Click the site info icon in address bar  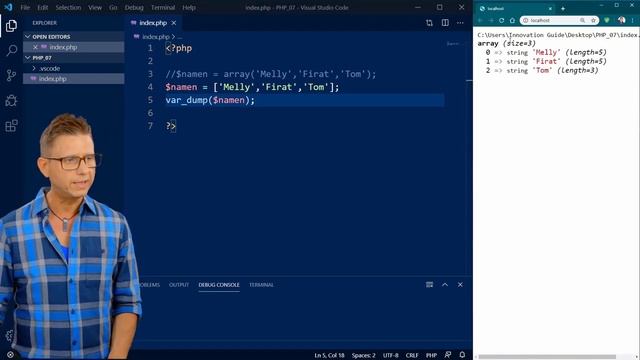coord(526,20)
